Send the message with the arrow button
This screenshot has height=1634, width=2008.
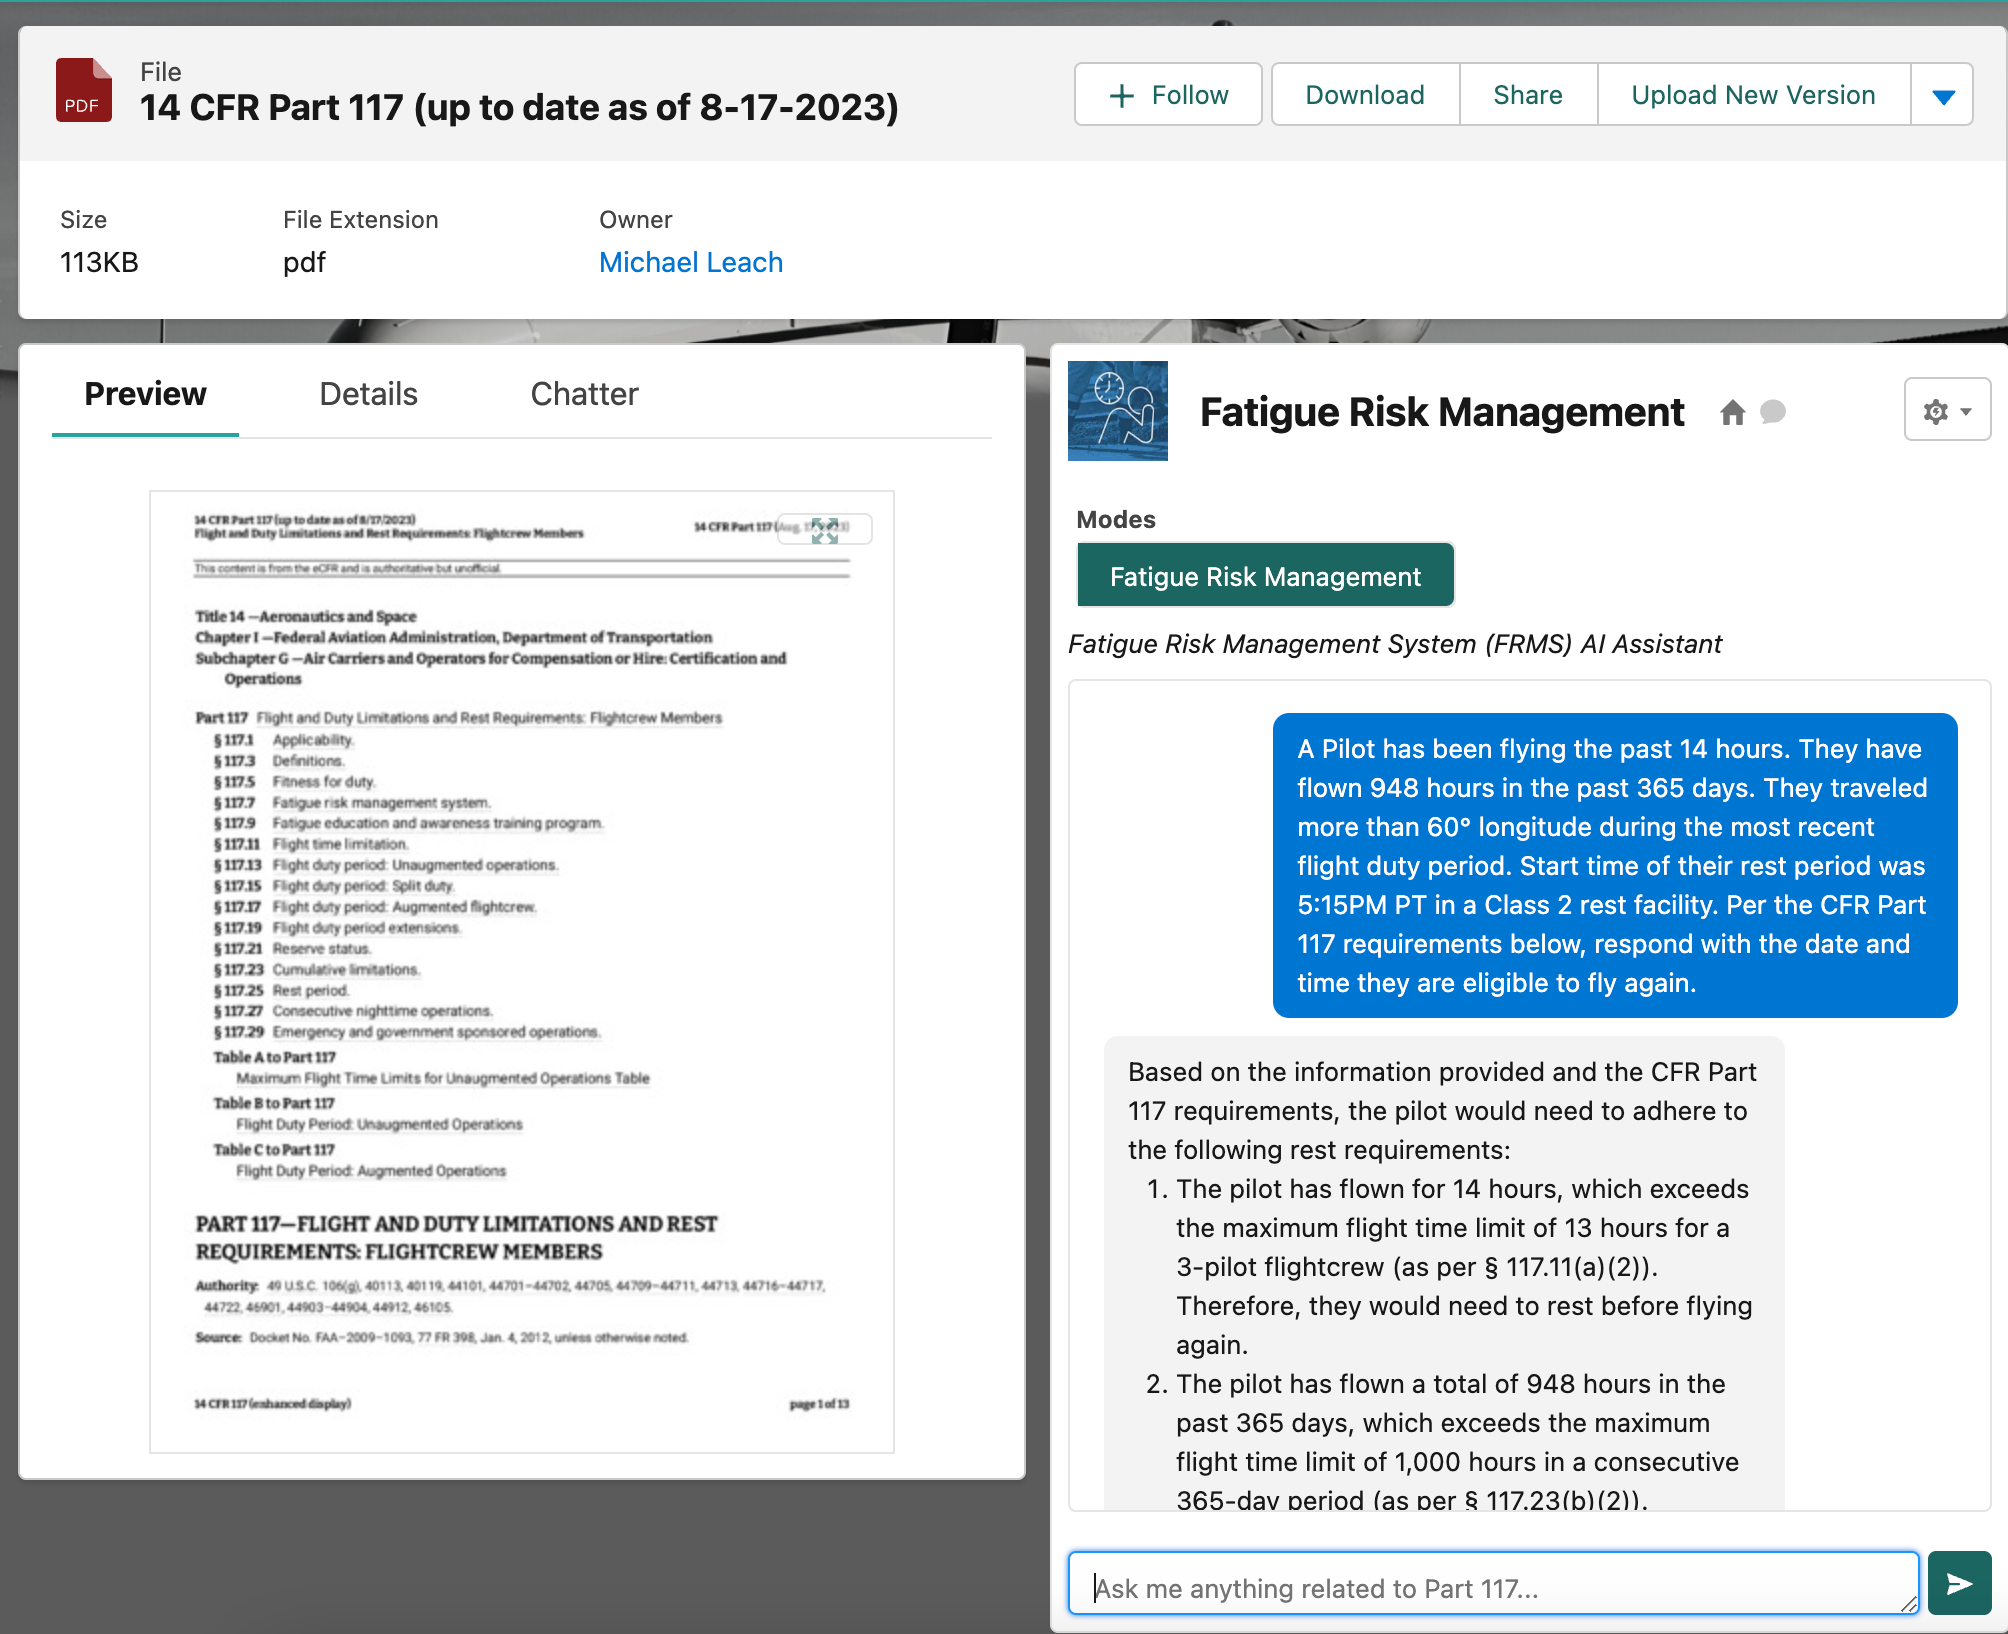[x=1960, y=1584]
